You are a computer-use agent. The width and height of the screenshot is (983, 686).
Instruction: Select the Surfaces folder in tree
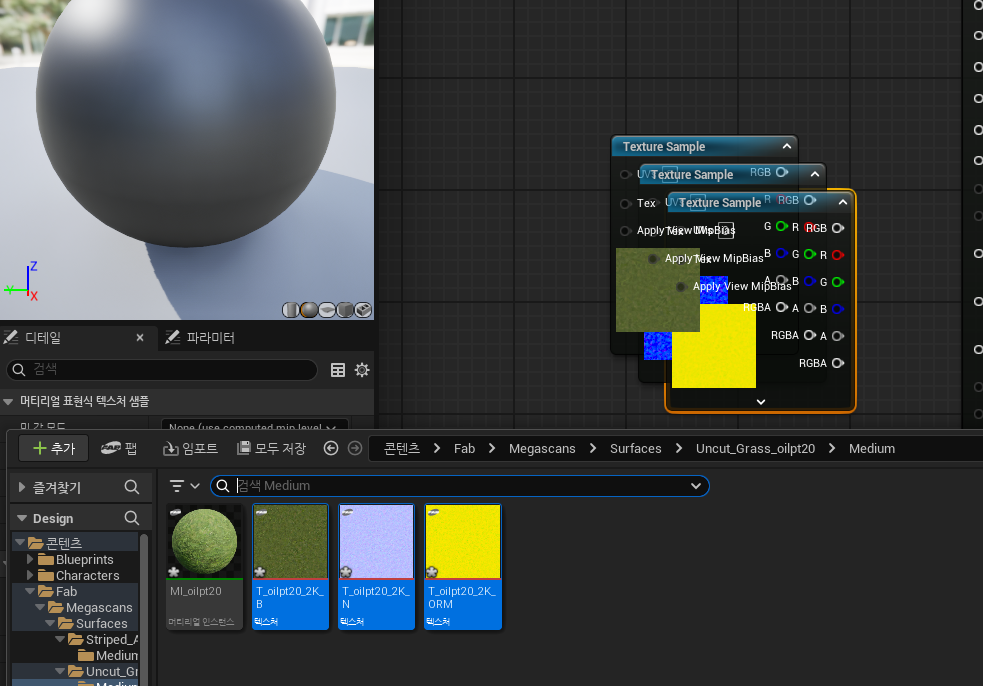101,623
